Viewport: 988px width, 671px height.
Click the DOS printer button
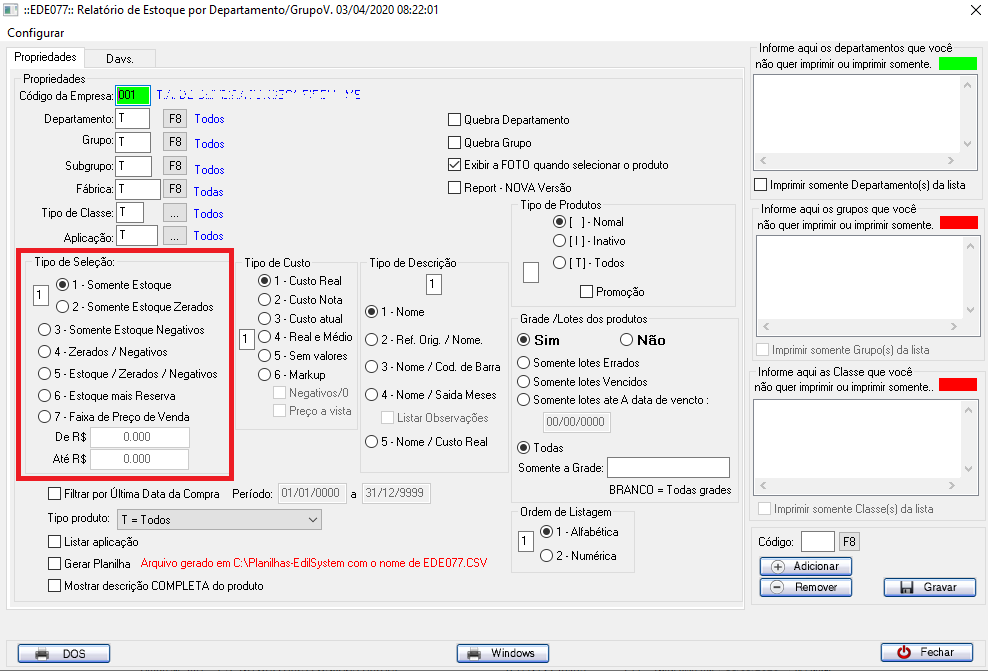click(64, 653)
